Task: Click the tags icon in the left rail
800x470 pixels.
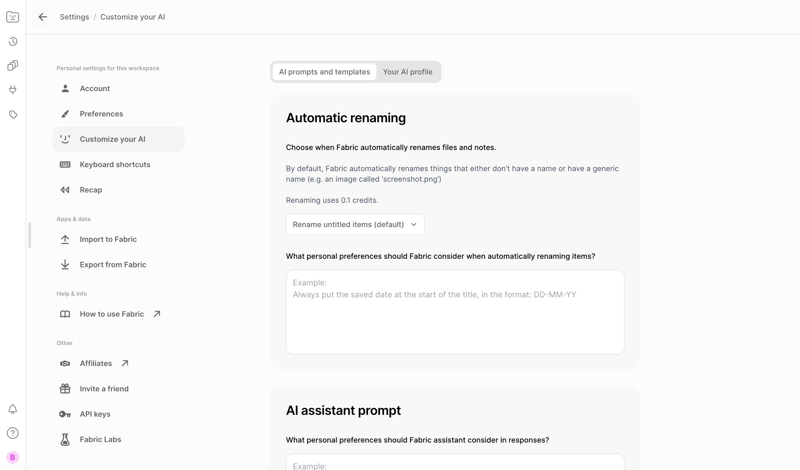Action: 13,114
